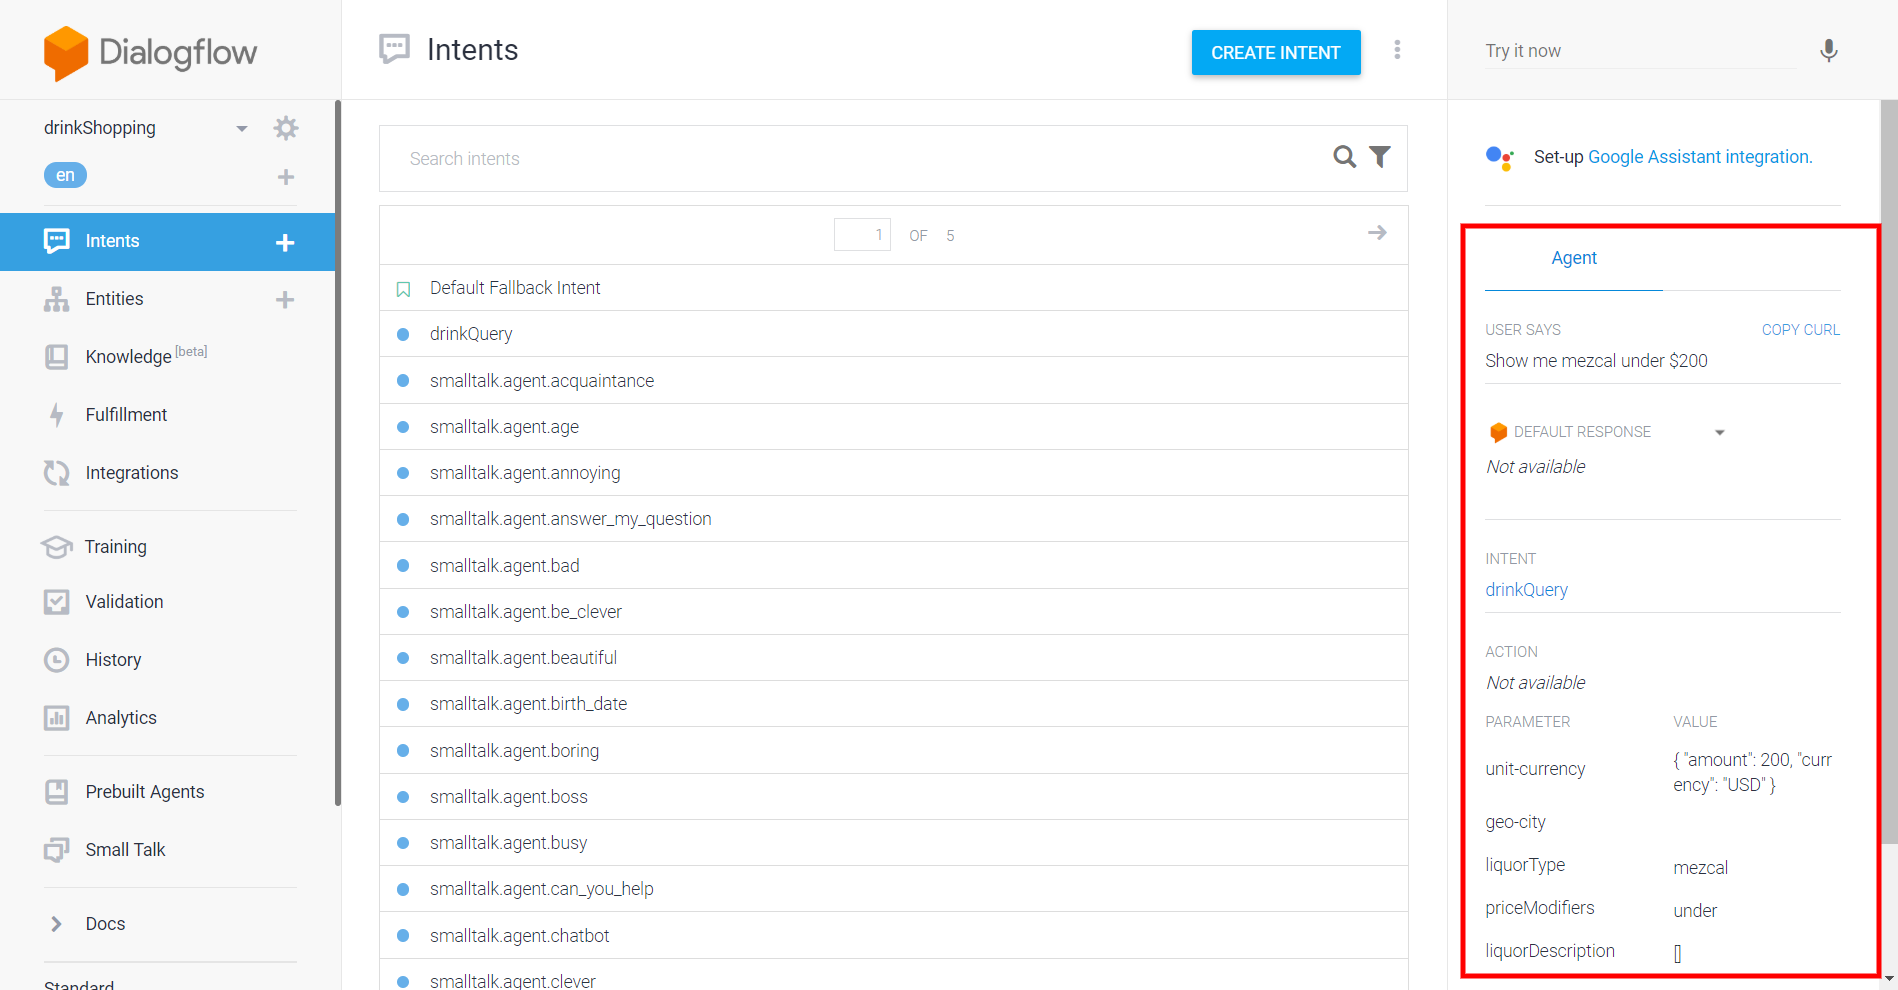Open smalltalk.agent.can_you_help intent
This screenshot has width=1898, height=990.
[x=894, y=889]
